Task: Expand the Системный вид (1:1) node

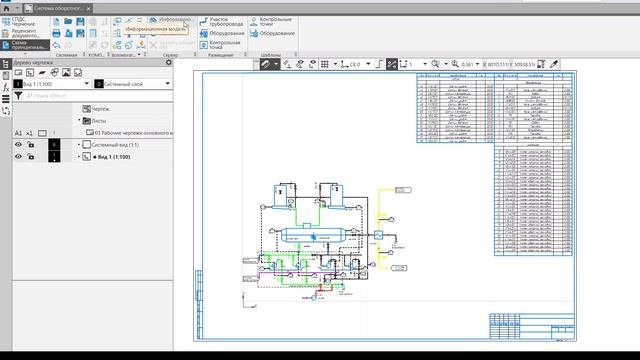Action: 79,144
